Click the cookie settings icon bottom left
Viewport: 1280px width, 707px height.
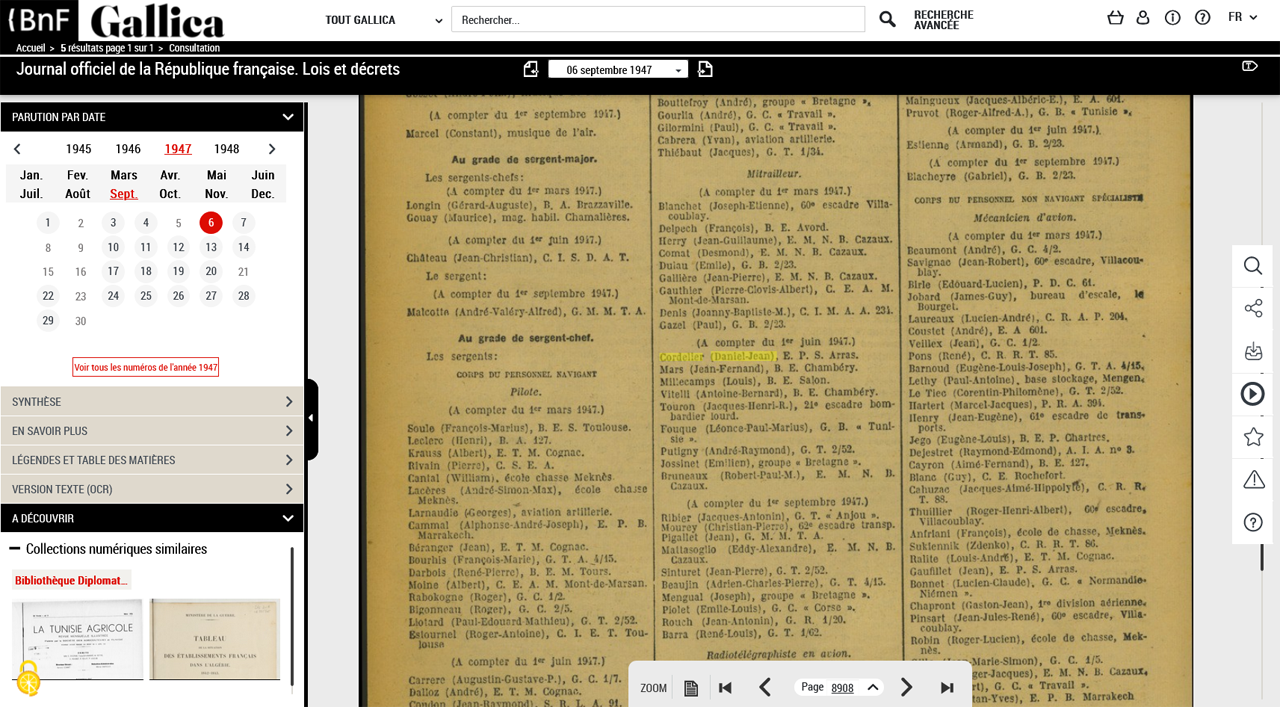point(28,680)
